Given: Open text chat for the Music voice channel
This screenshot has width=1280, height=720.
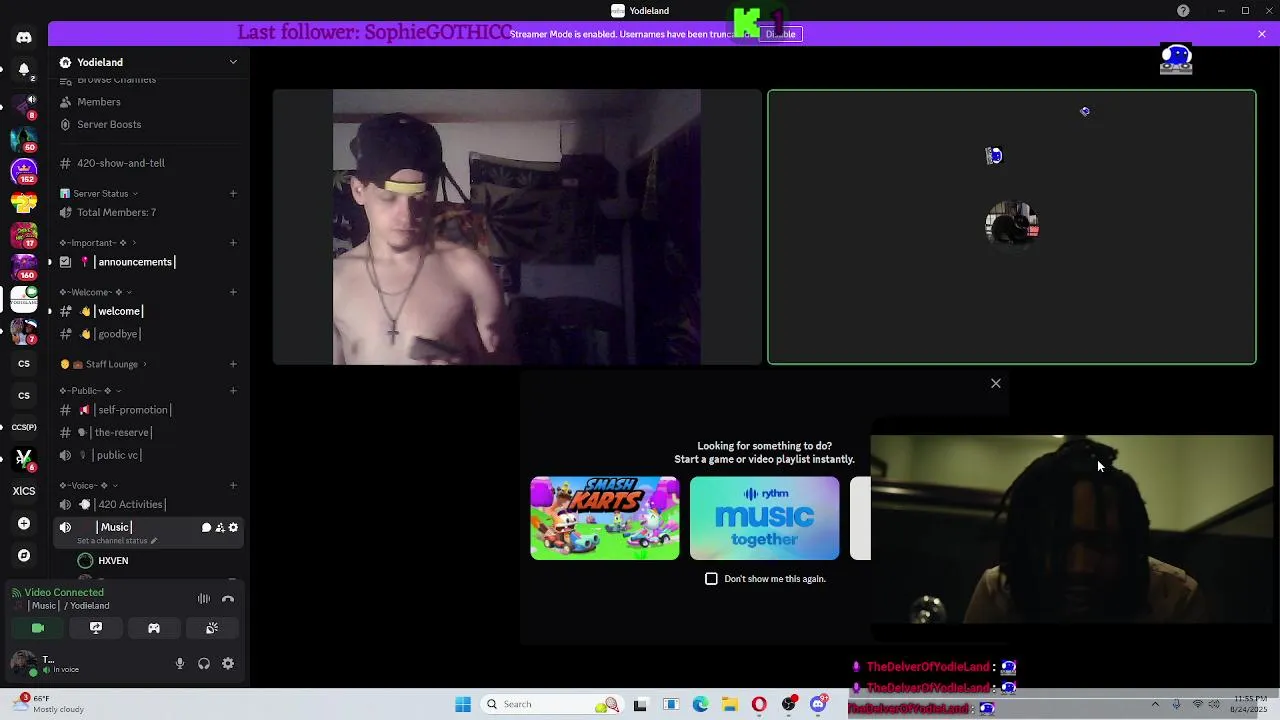Looking at the screenshot, I should click(x=206, y=528).
